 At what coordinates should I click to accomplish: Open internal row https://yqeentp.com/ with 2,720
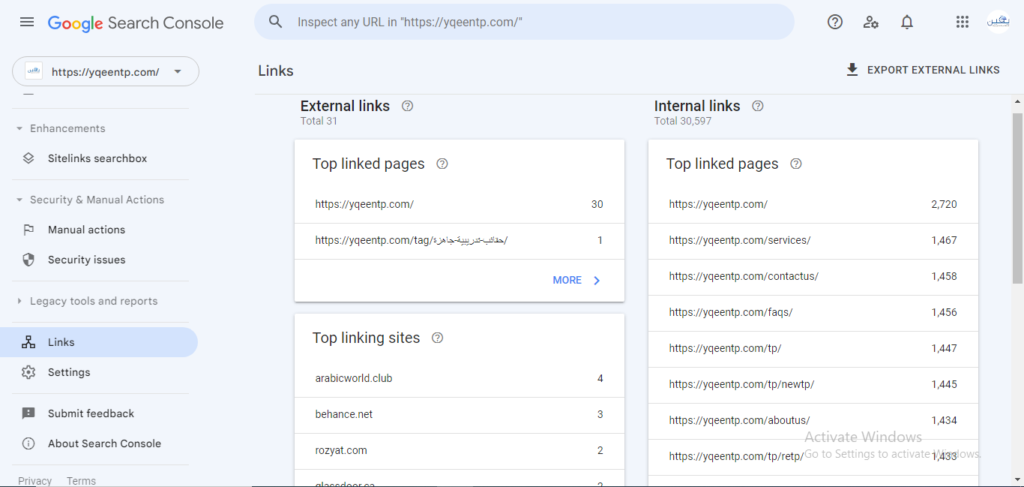pos(813,204)
